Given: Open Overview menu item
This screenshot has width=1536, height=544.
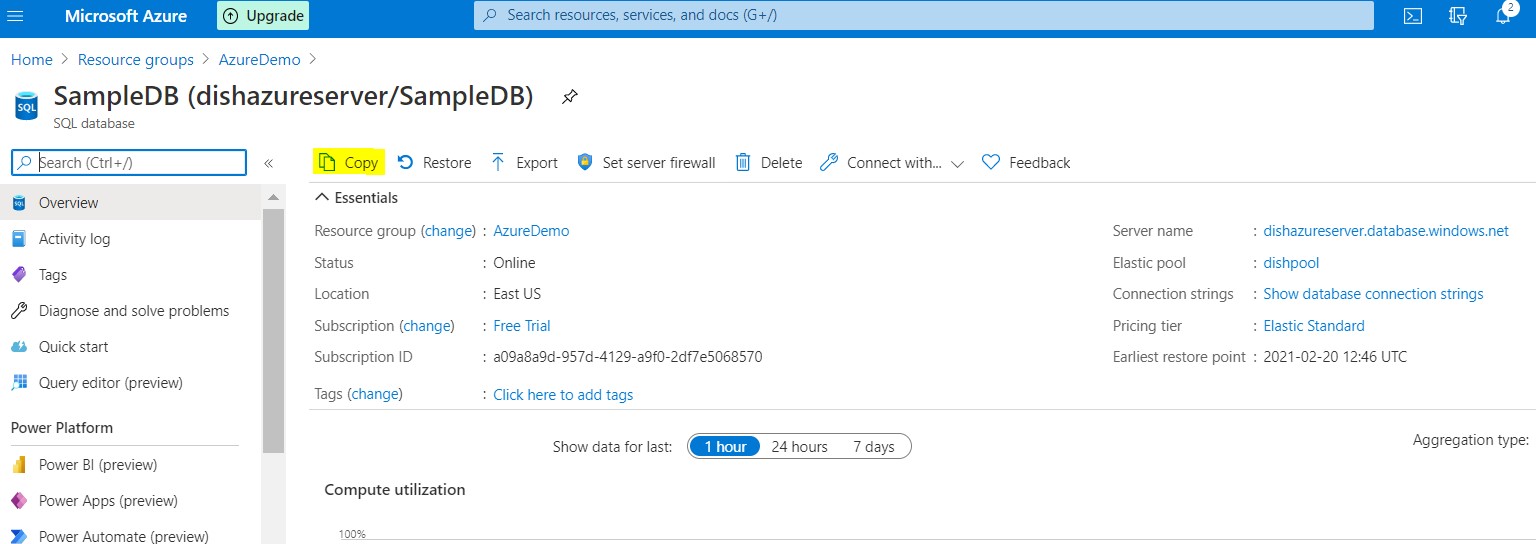Looking at the screenshot, I should coord(130,203).
